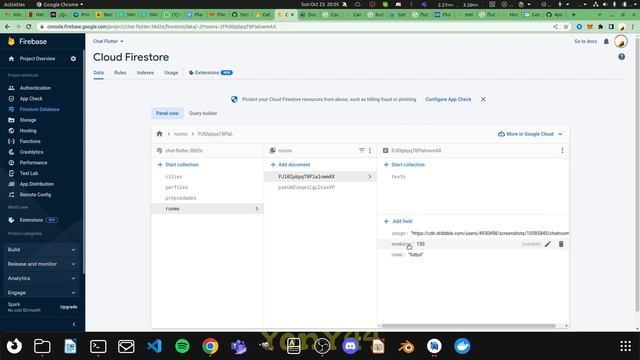Click the browser address bar

[294, 27]
